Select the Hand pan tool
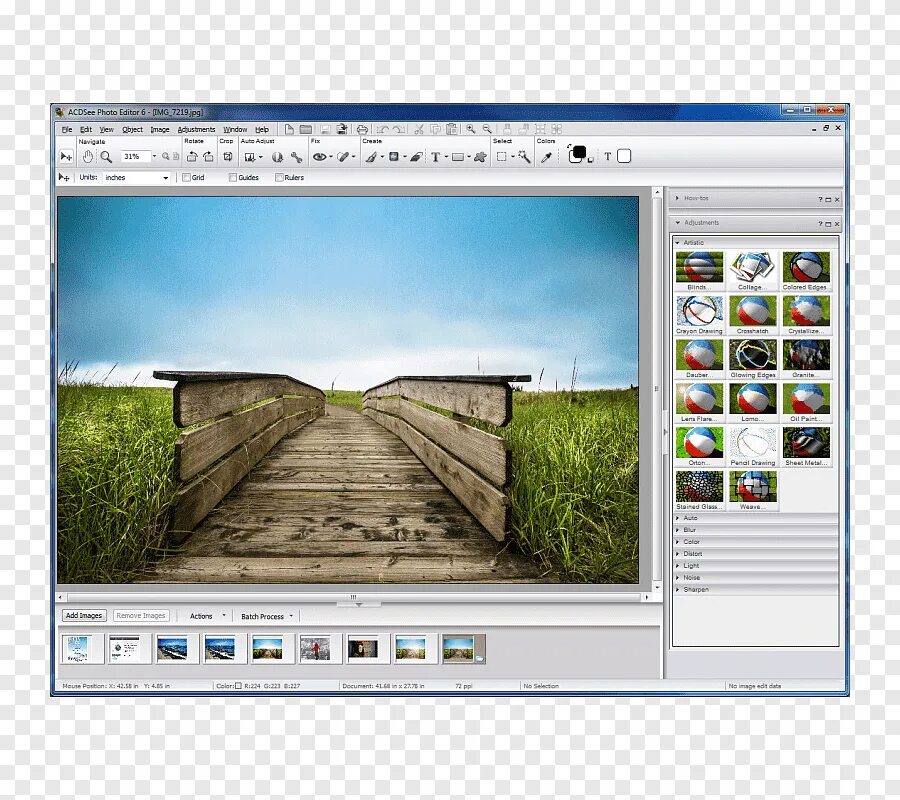The width and height of the screenshot is (900, 800). point(87,156)
